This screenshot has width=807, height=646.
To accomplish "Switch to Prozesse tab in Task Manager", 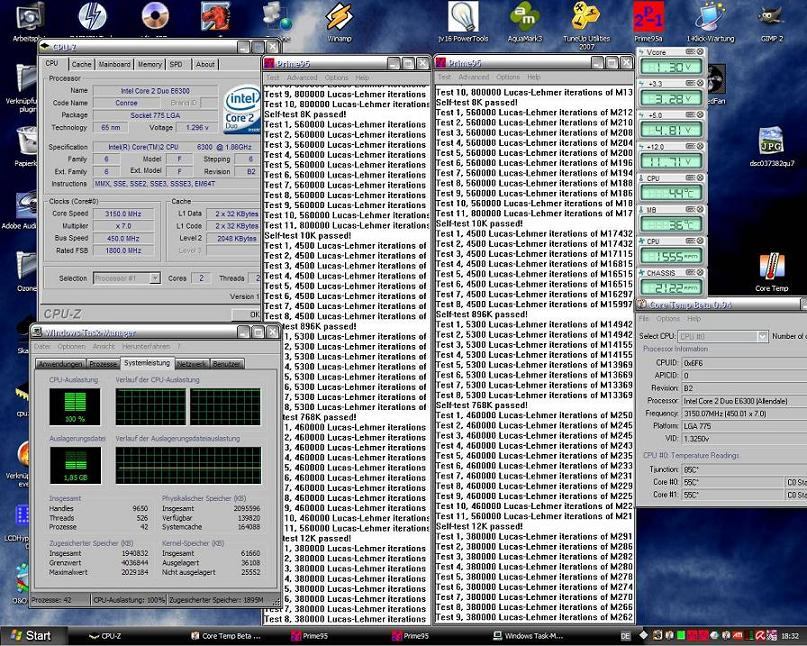I will pos(103,364).
